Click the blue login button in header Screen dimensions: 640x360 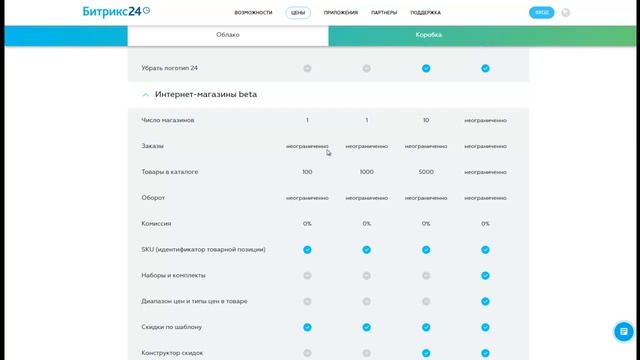(542, 13)
